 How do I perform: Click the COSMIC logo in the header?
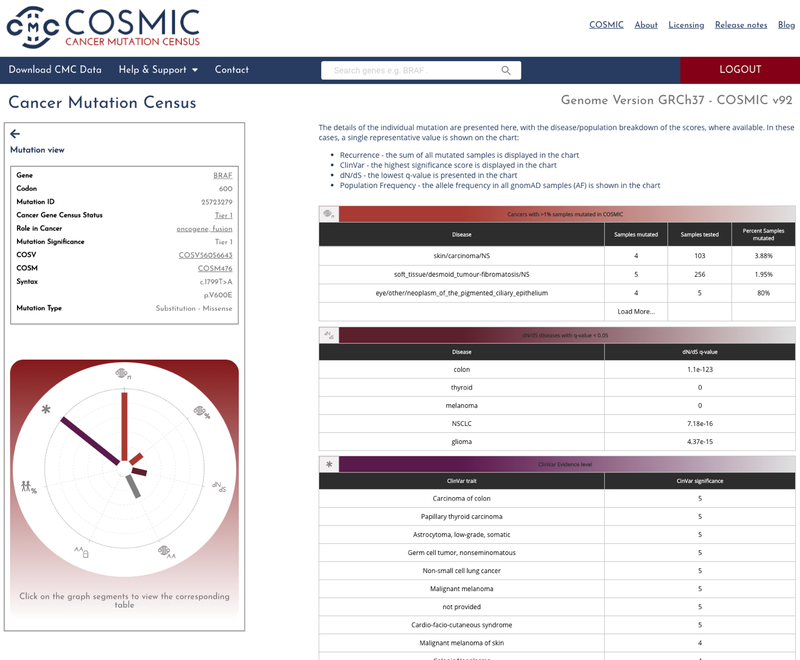click(x=103, y=28)
